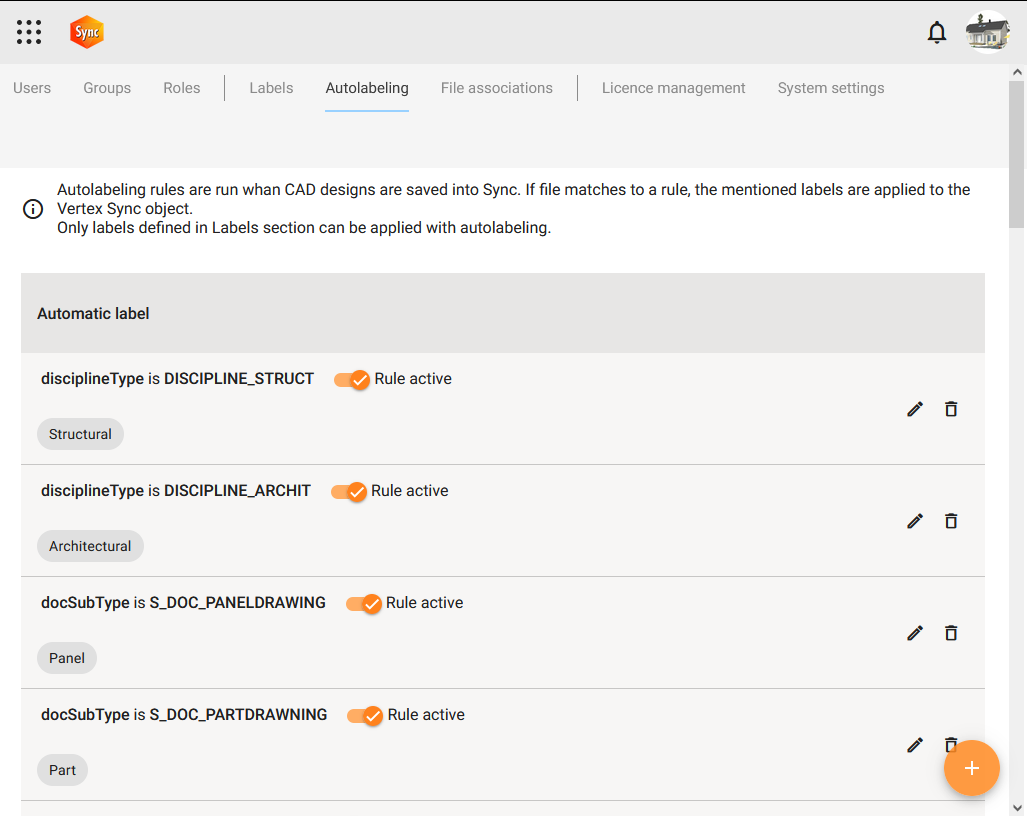Edit the S_DOC_PARTDRAWNING rule
This screenshot has height=816, width=1027.
tap(915, 745)
